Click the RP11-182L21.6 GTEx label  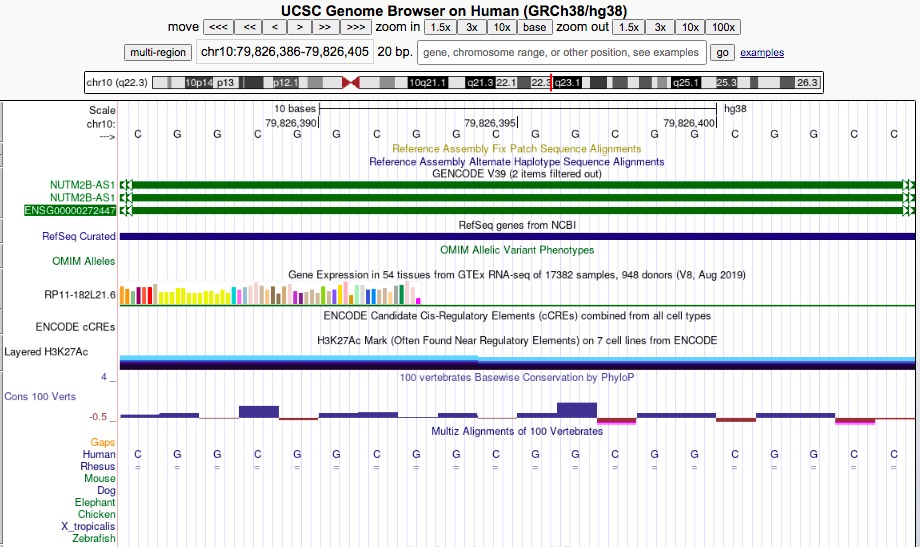(80, 295)
